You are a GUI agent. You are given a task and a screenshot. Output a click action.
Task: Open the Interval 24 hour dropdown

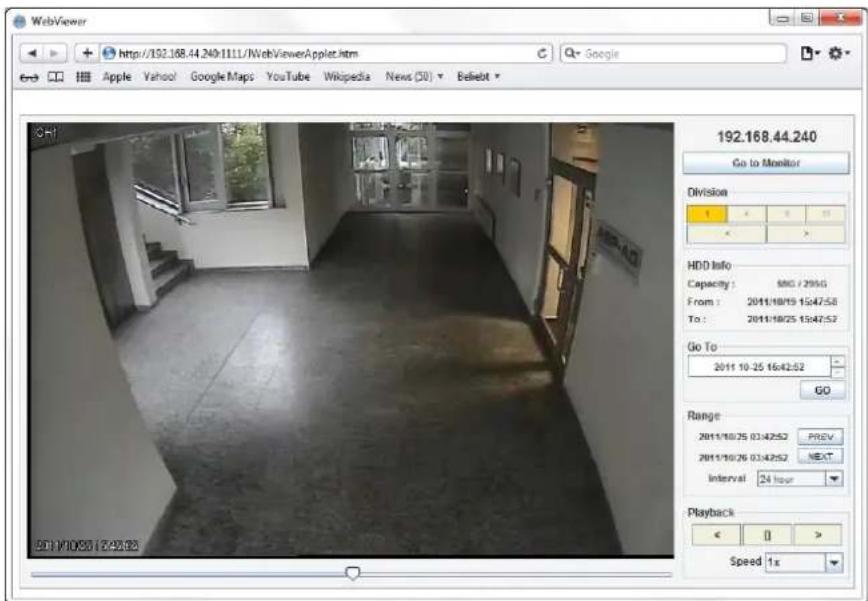800,479
